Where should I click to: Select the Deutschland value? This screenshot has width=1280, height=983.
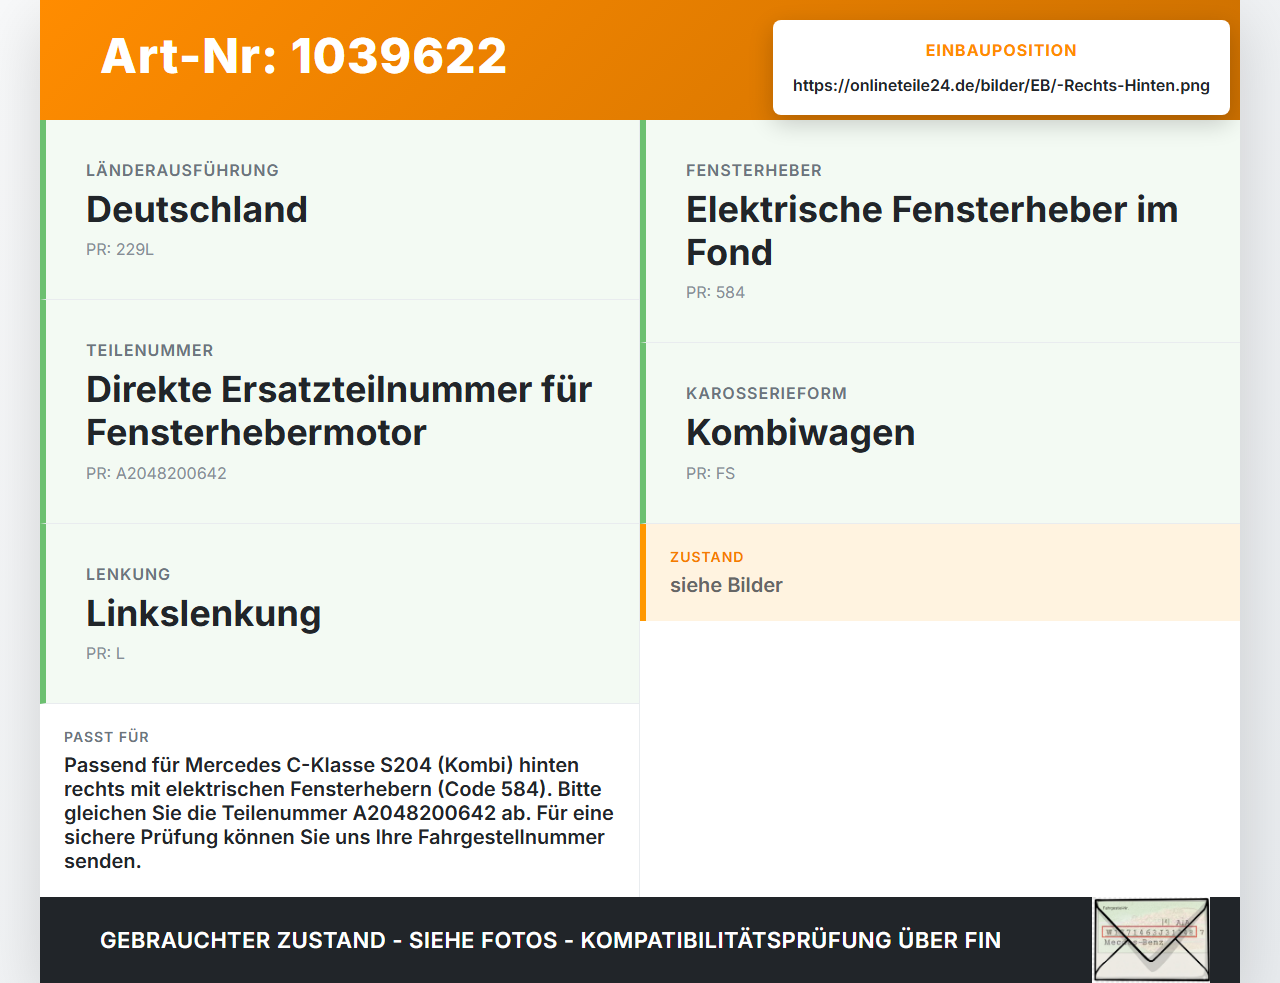197,209
